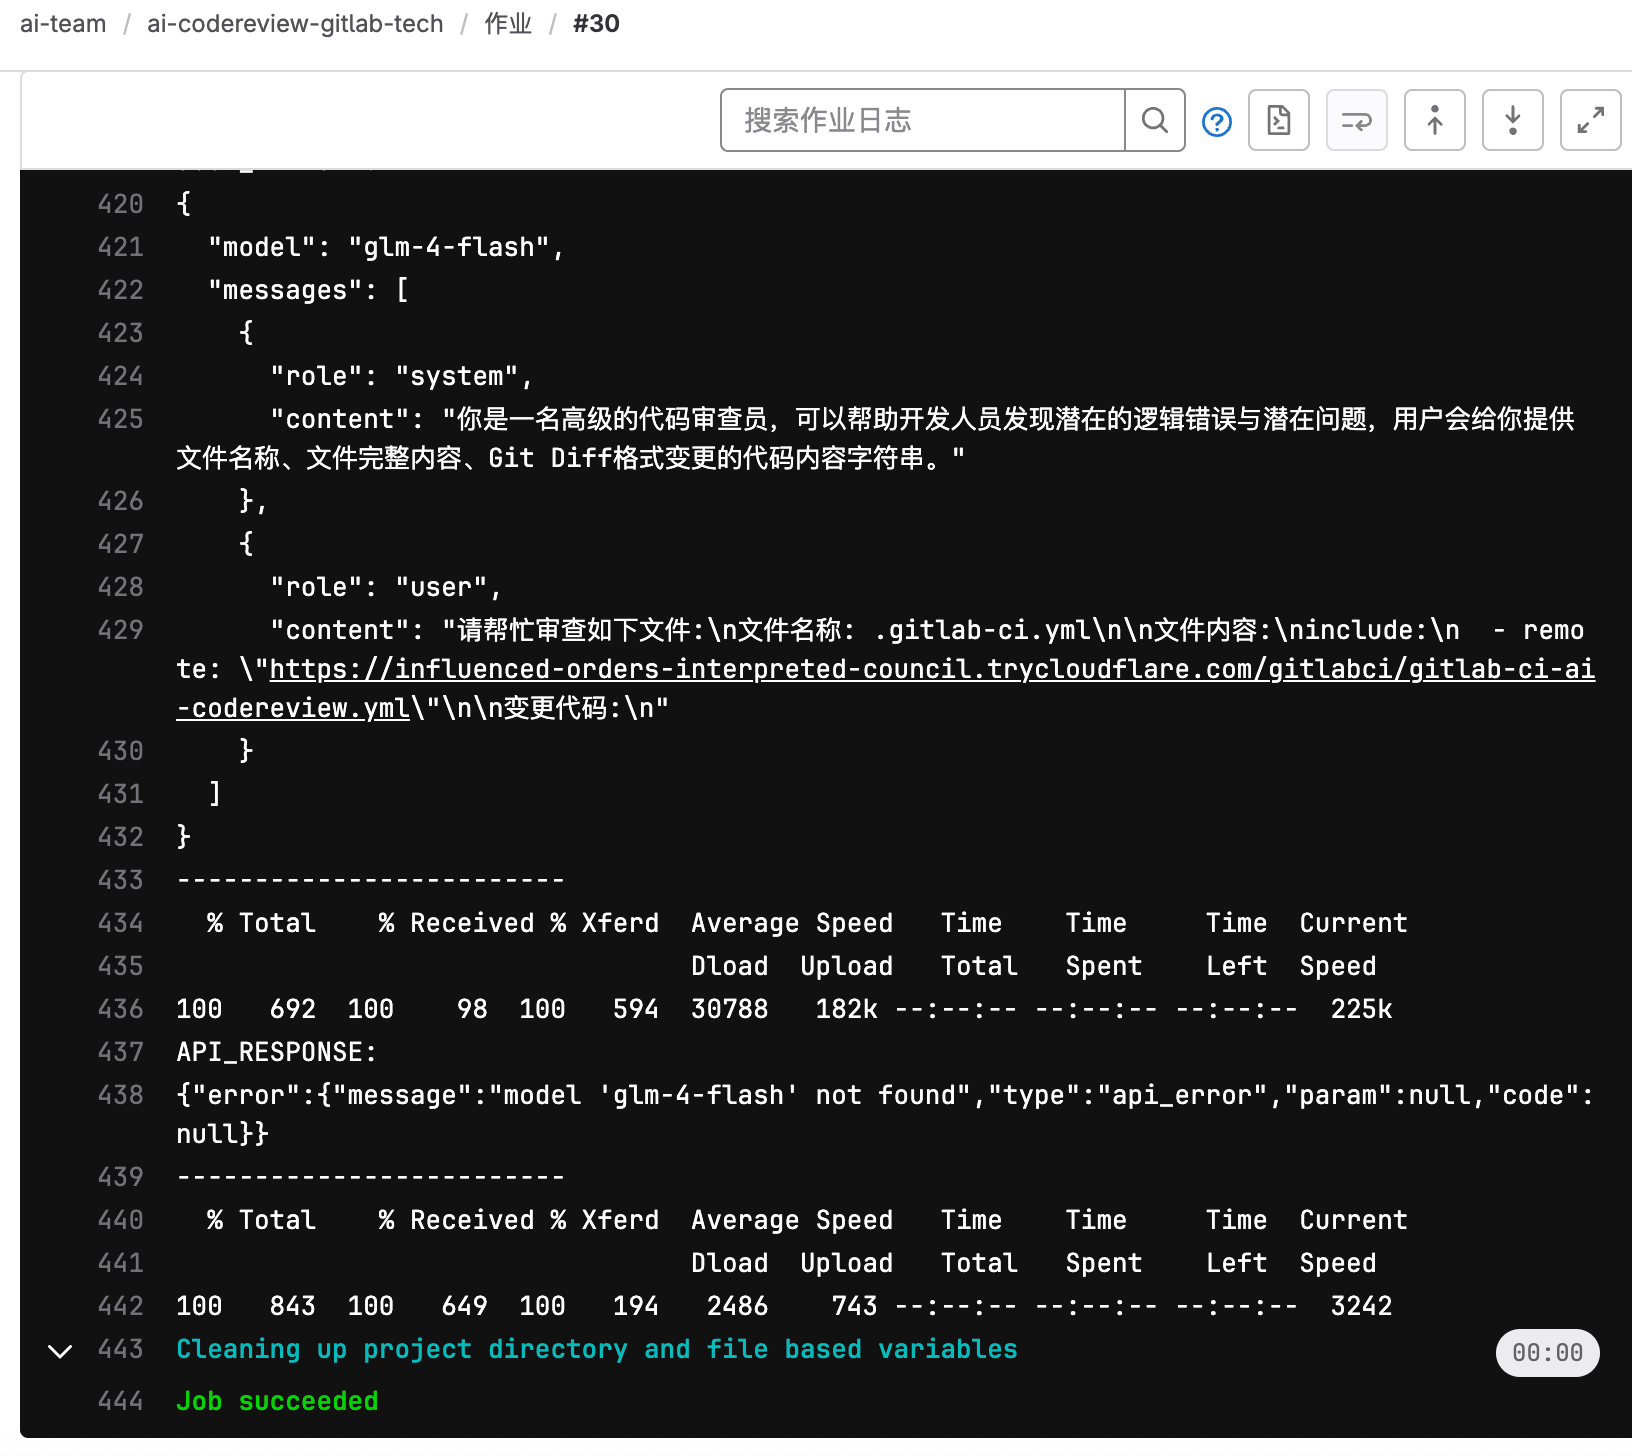Click the "model": "glm-4-flash" line
This screenshot has height=1456, width=1632.
tap(386, 247)
